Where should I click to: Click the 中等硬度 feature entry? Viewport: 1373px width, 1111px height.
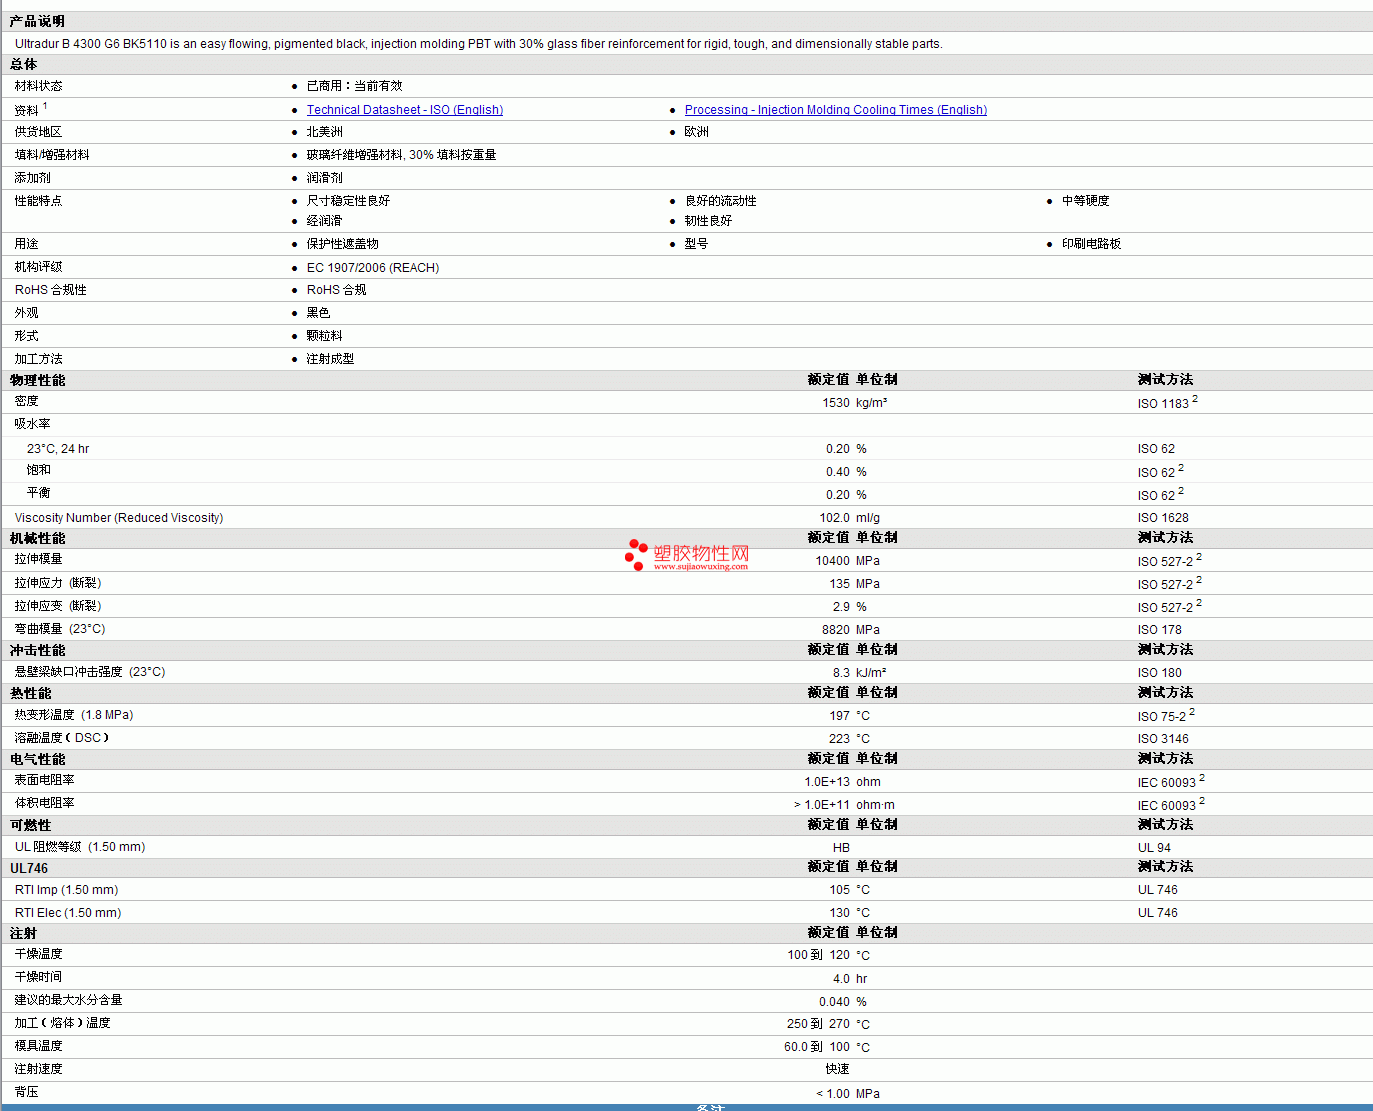point(1086,201)
